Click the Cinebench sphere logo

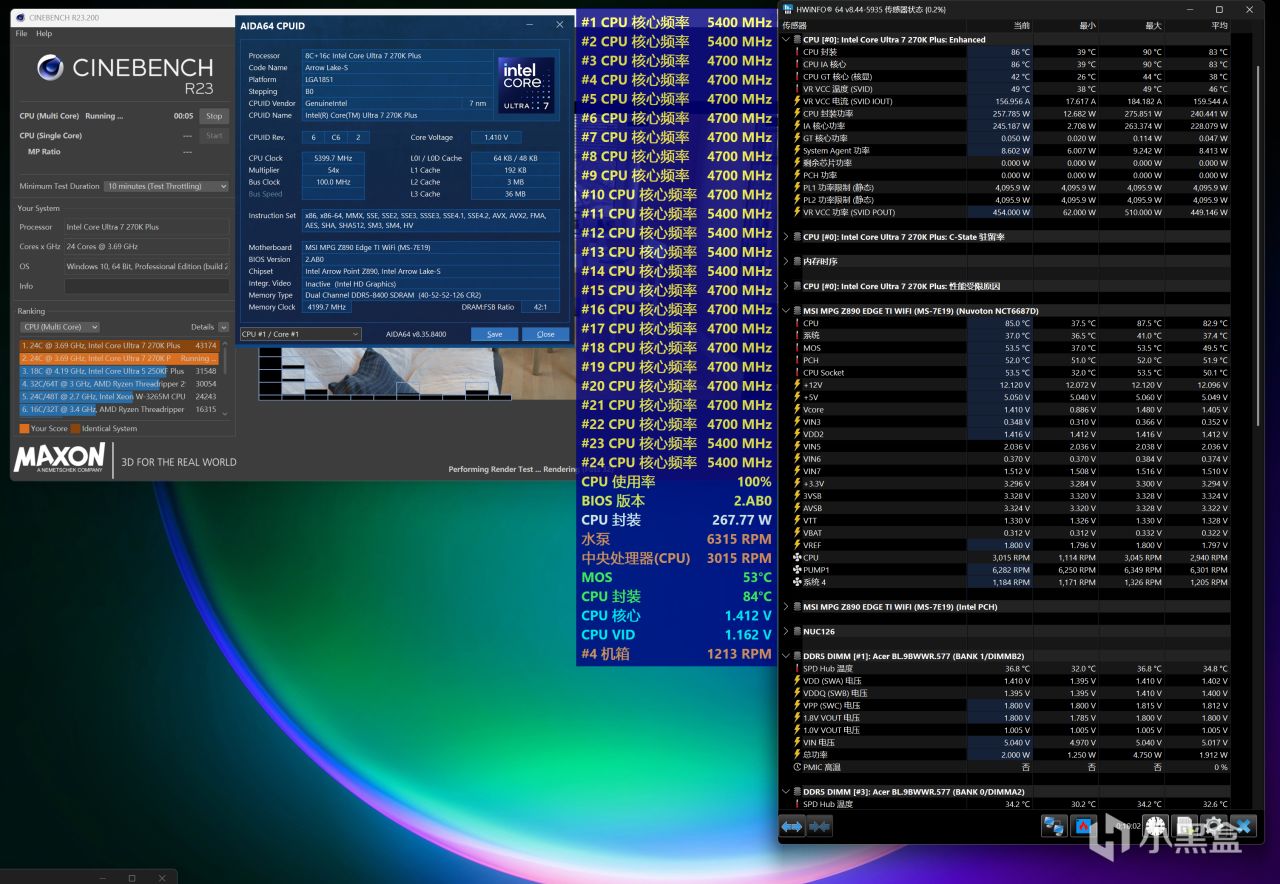pyautogui.click(x=50, y=67)
